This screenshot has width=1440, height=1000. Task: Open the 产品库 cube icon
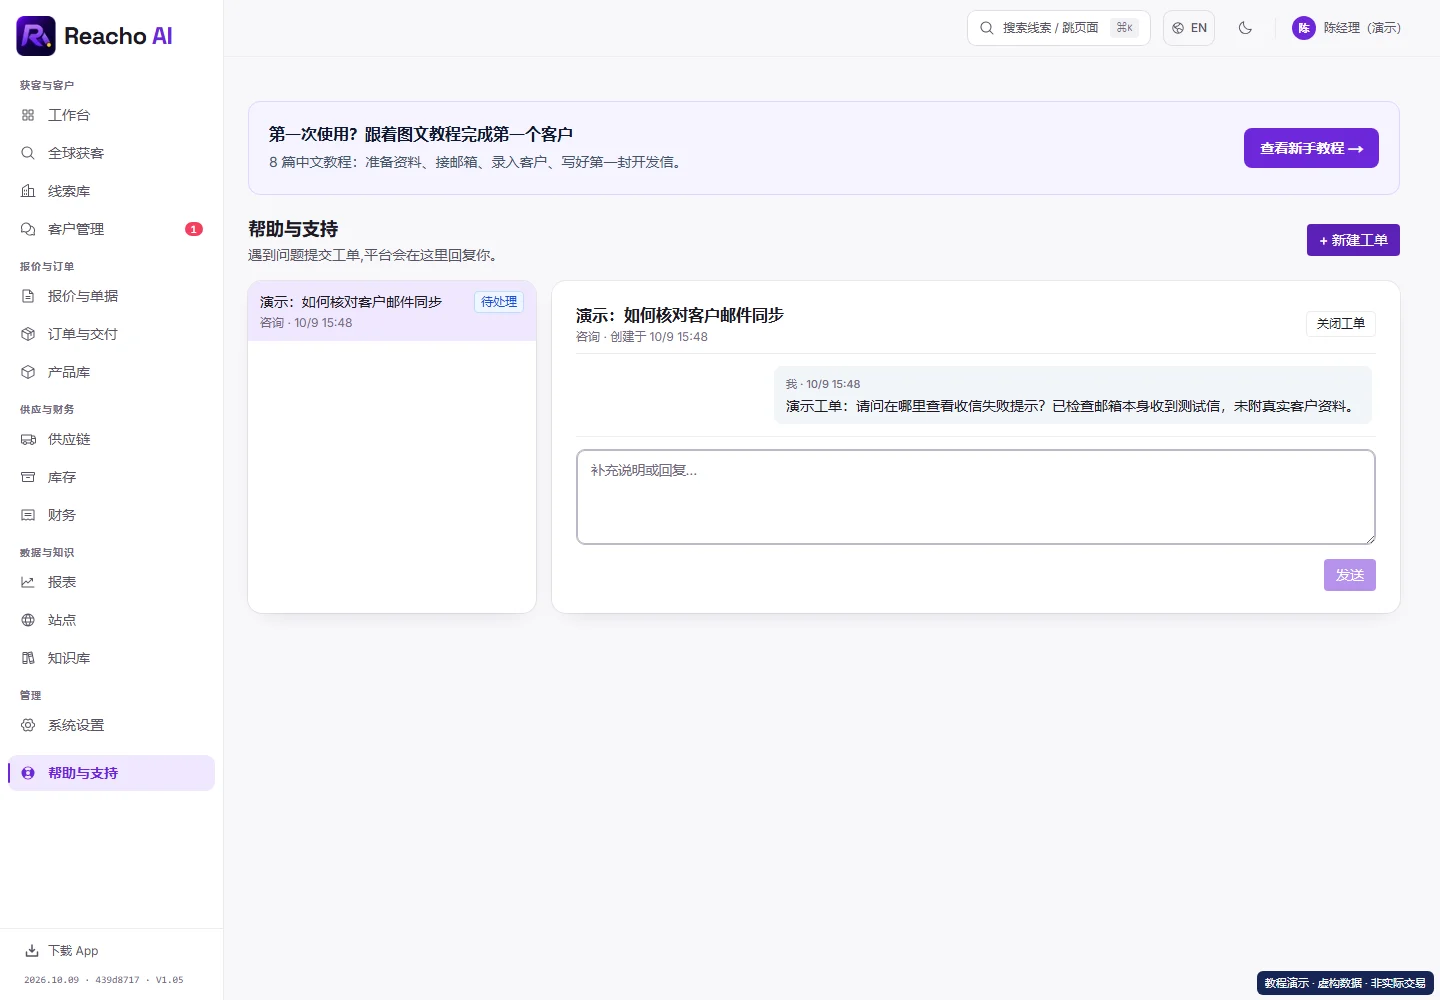pyautogui.click(x=28, y=372)
